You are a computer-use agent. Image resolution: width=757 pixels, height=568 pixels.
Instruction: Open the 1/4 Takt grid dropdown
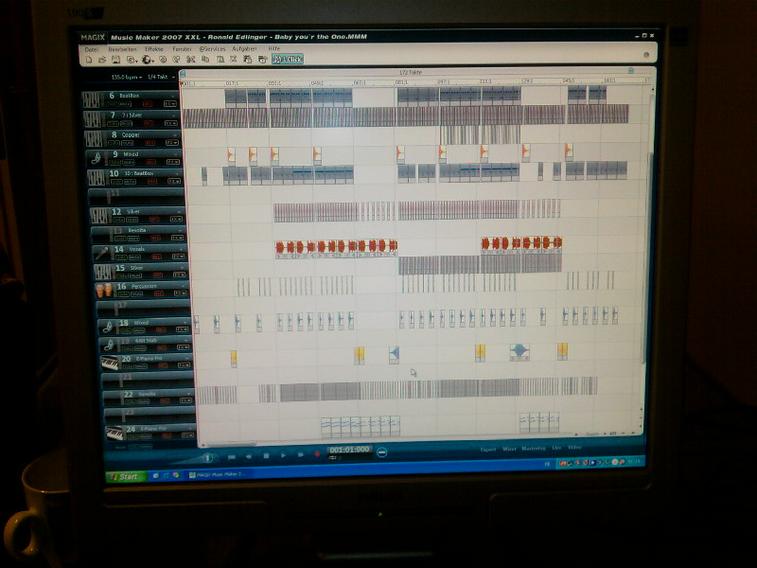tap(162, 76)
